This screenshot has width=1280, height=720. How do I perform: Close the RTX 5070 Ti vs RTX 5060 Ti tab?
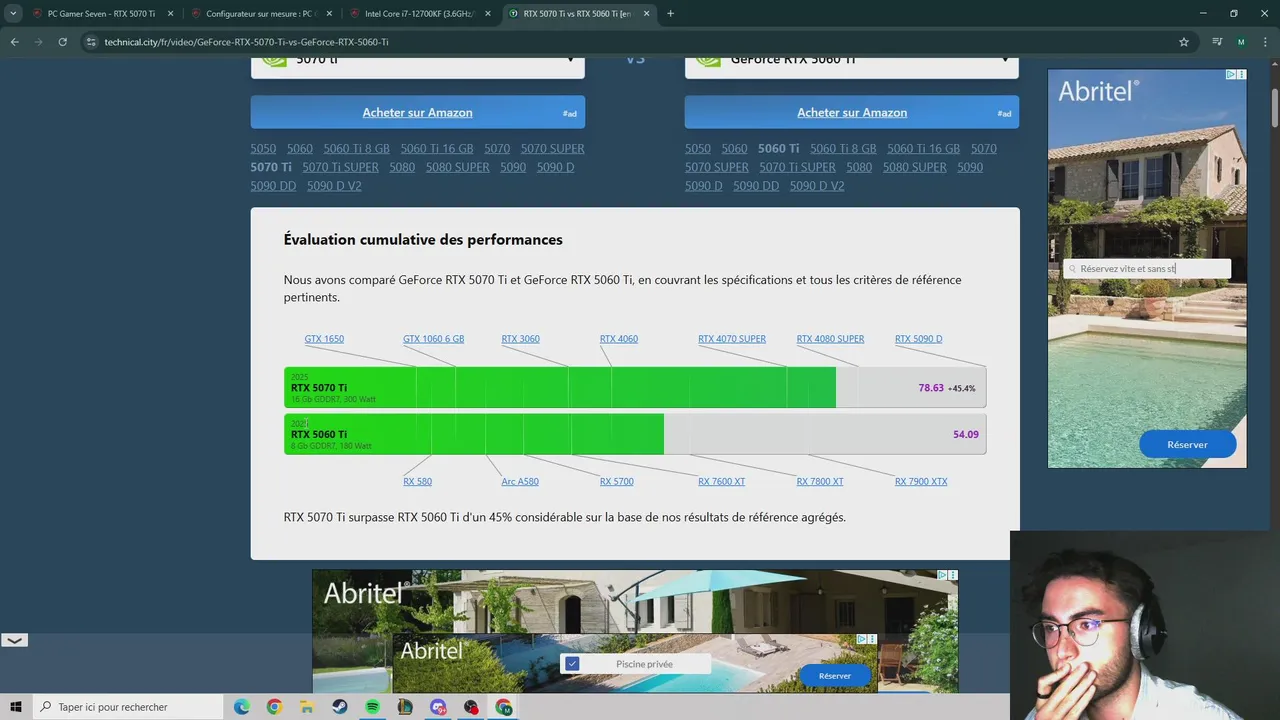(x=646, y=14)
